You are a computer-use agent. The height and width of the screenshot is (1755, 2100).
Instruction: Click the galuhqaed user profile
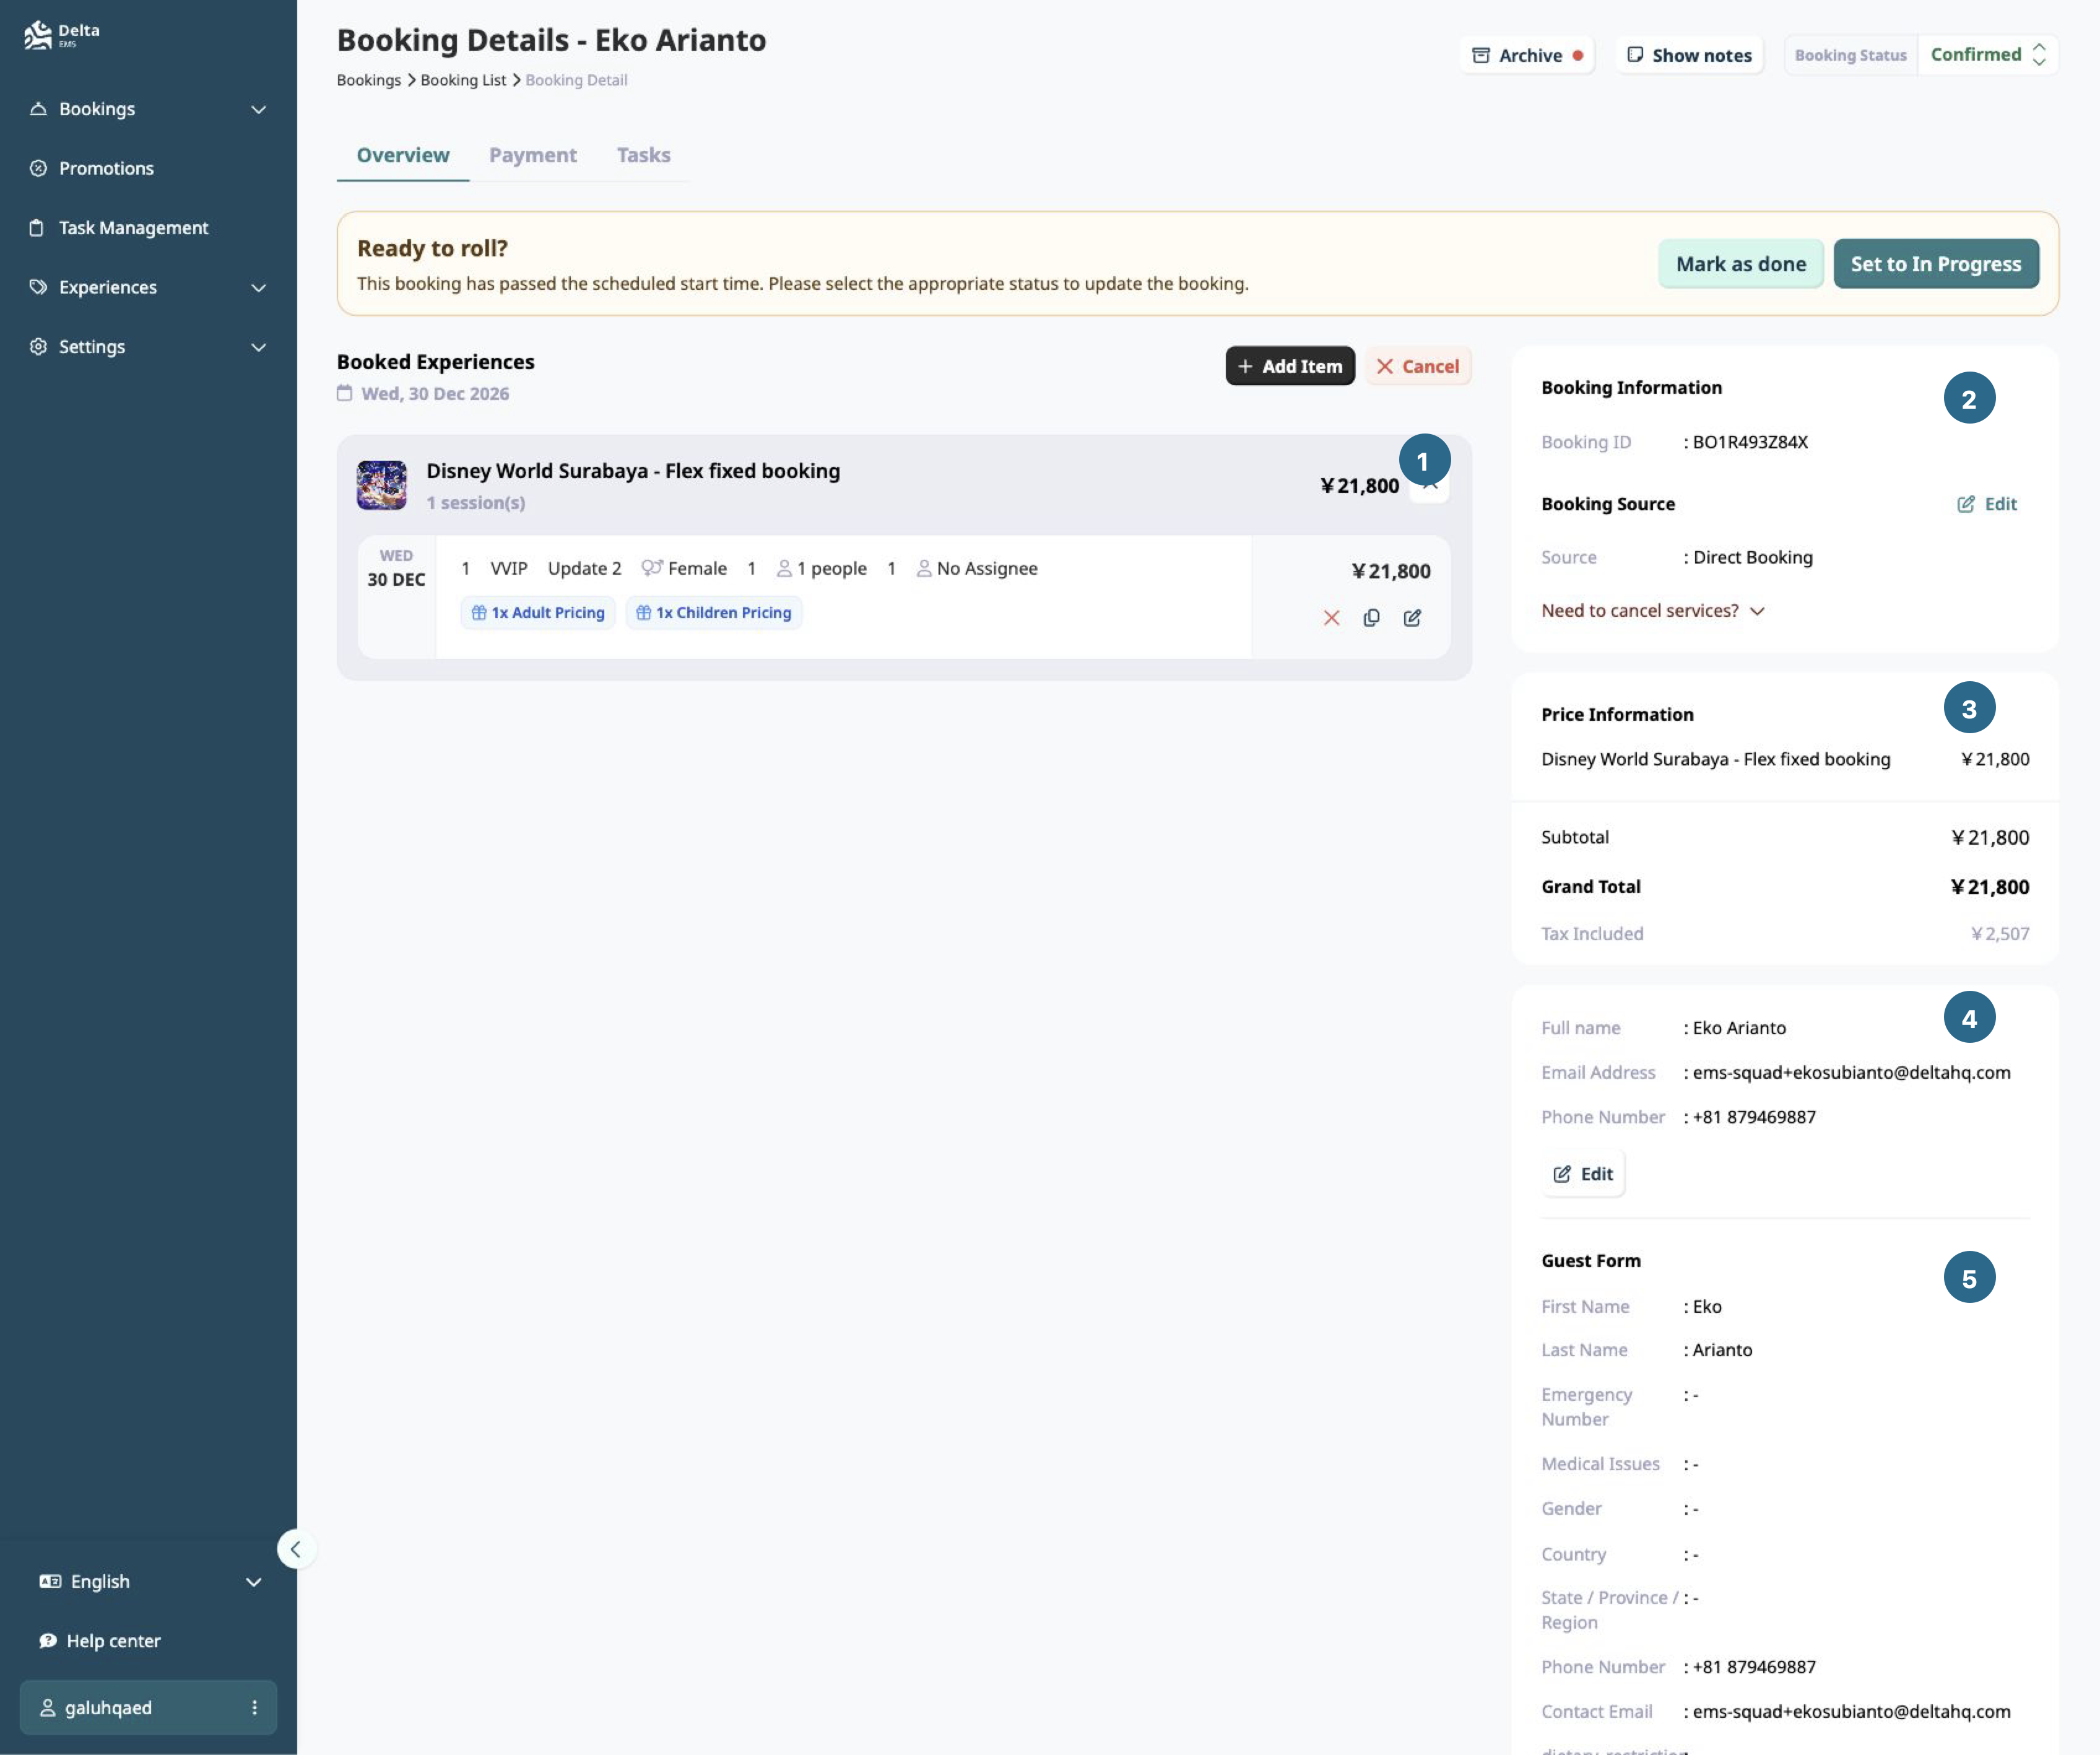tap(148, 1708)
